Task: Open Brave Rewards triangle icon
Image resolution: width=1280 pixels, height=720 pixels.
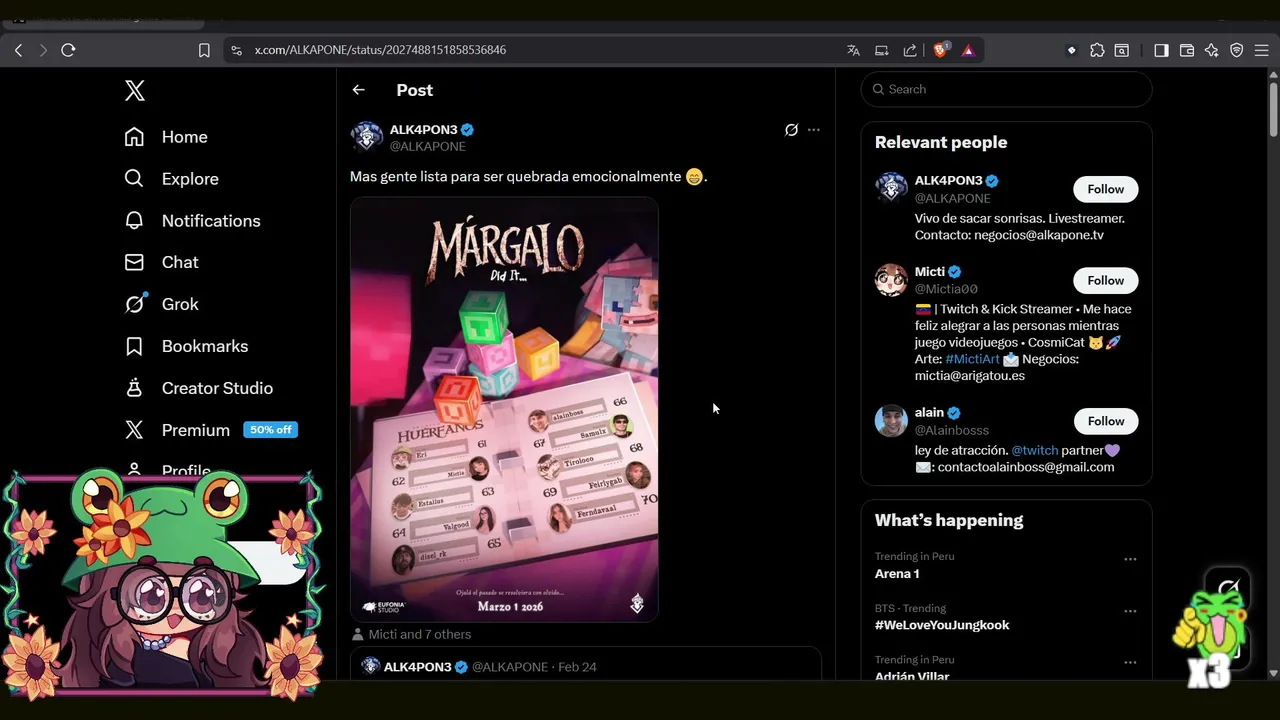Action: [968, 50]
